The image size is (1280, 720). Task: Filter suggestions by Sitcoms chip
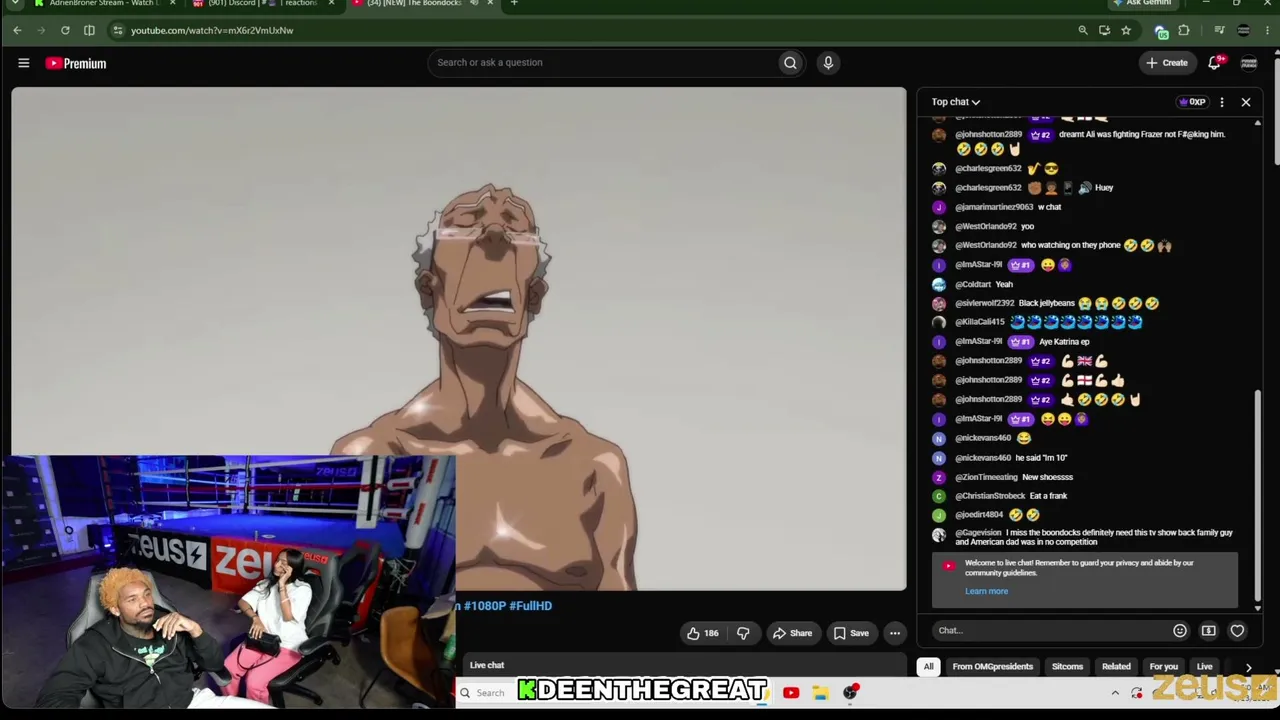point(1067,667)
